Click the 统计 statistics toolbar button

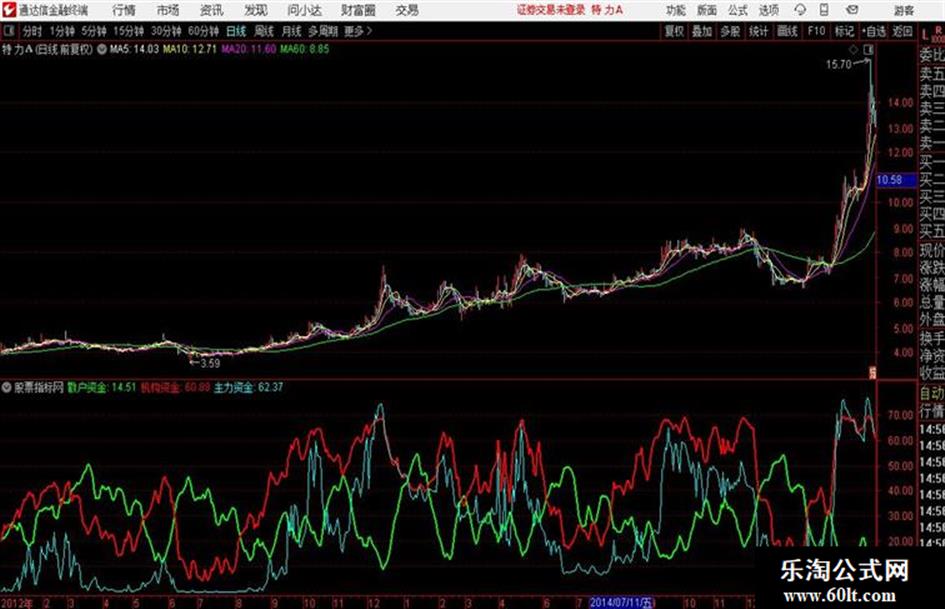coord(759,31)
